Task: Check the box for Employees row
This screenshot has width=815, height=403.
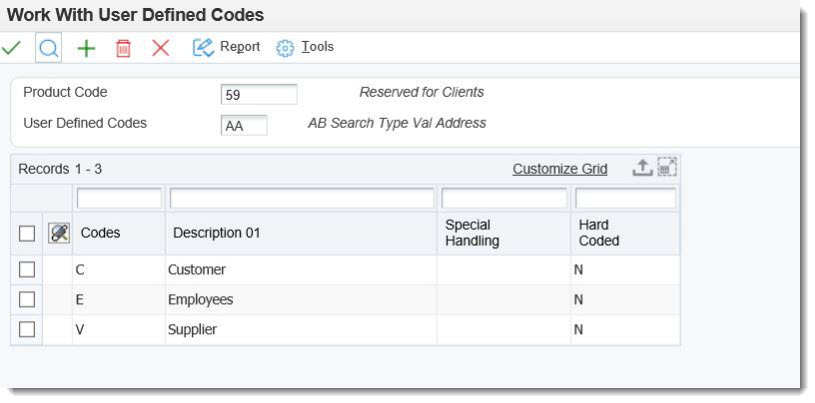Action: coord(27,300)
